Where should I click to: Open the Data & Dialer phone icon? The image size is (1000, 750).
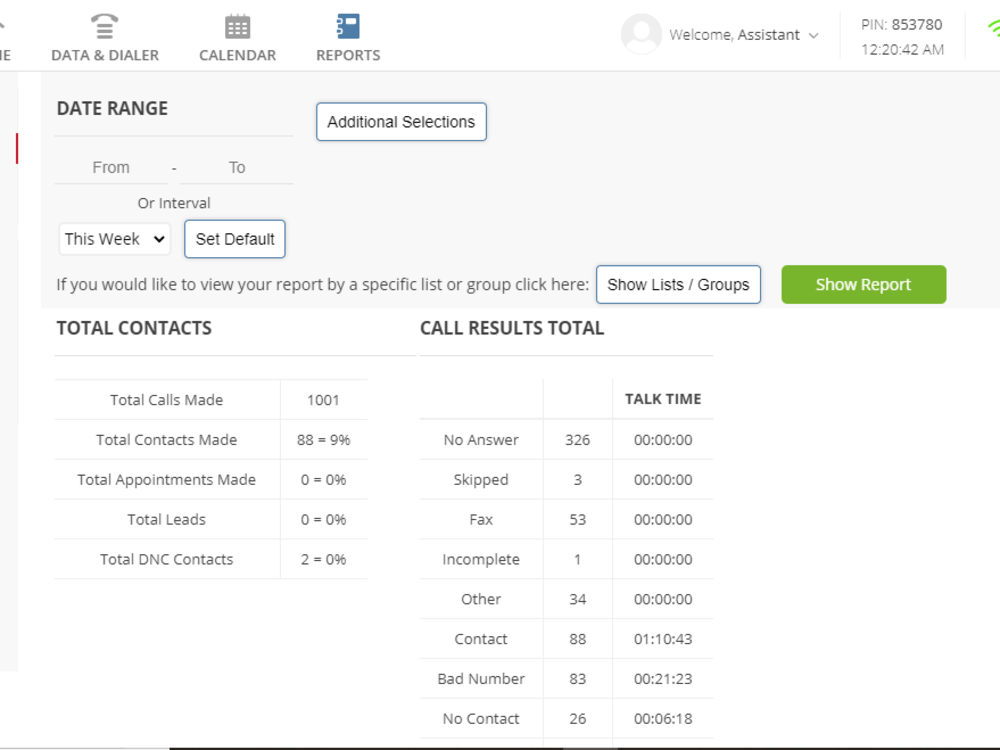point(104,27)
